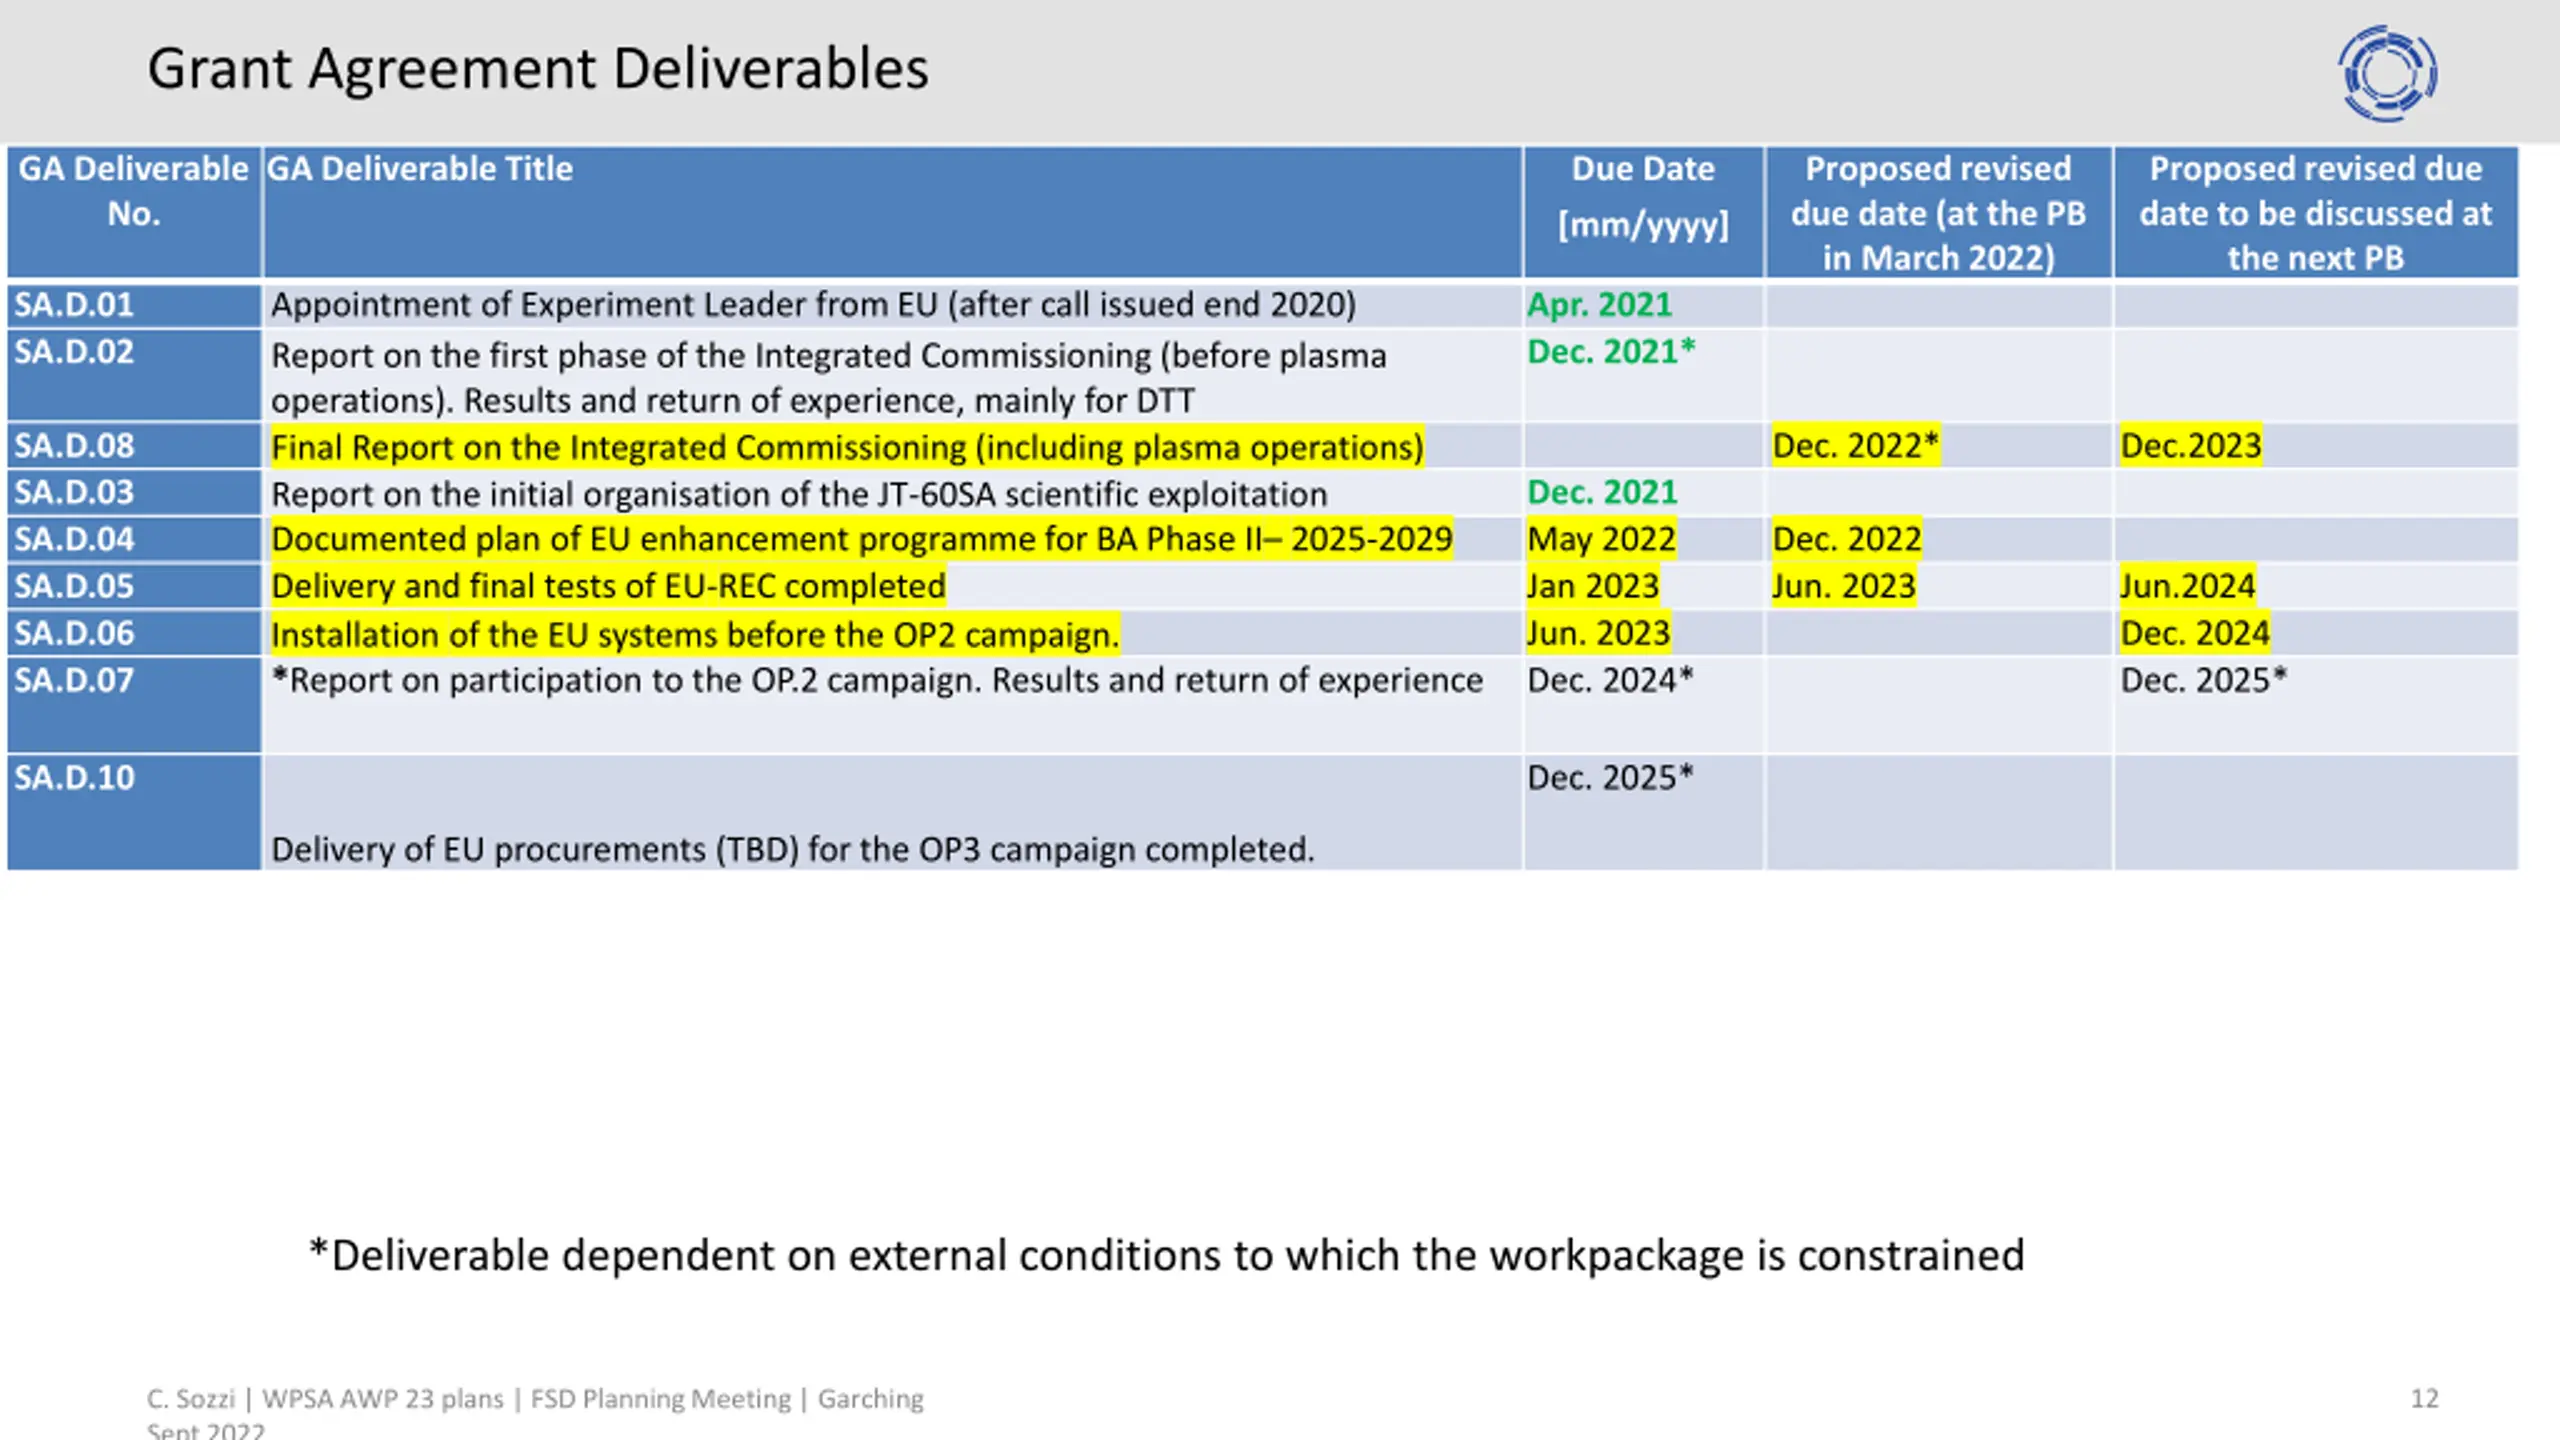Click the highlighted Dec. 2024 next-PB date

[x=2195, y=633]
